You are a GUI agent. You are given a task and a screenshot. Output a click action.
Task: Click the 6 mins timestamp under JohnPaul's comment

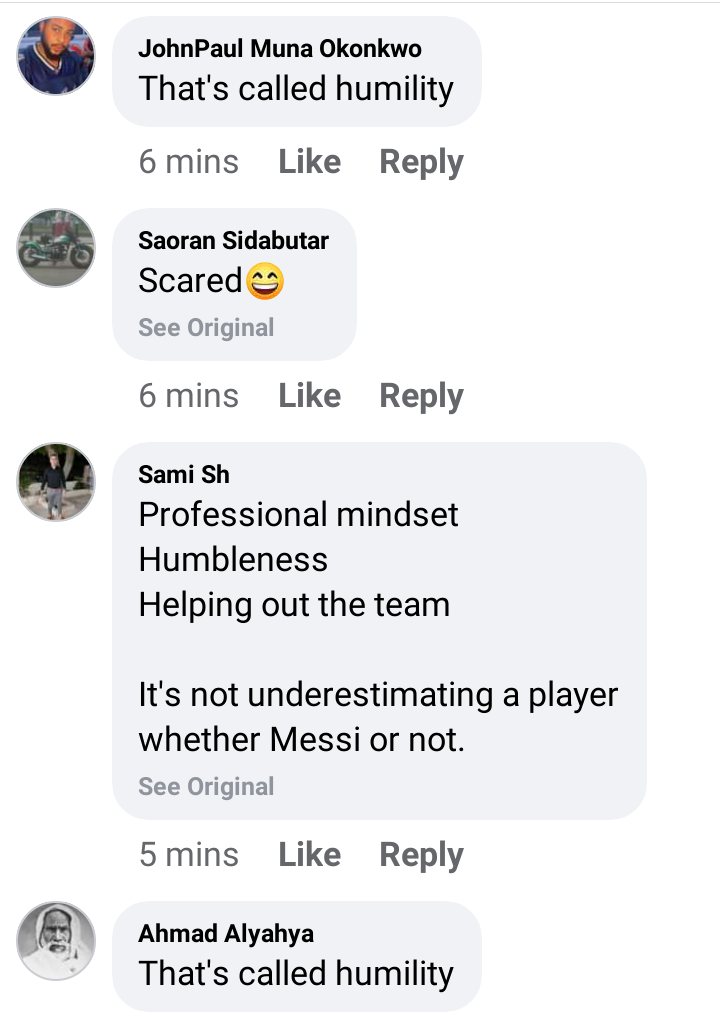[x=188, y=162]
